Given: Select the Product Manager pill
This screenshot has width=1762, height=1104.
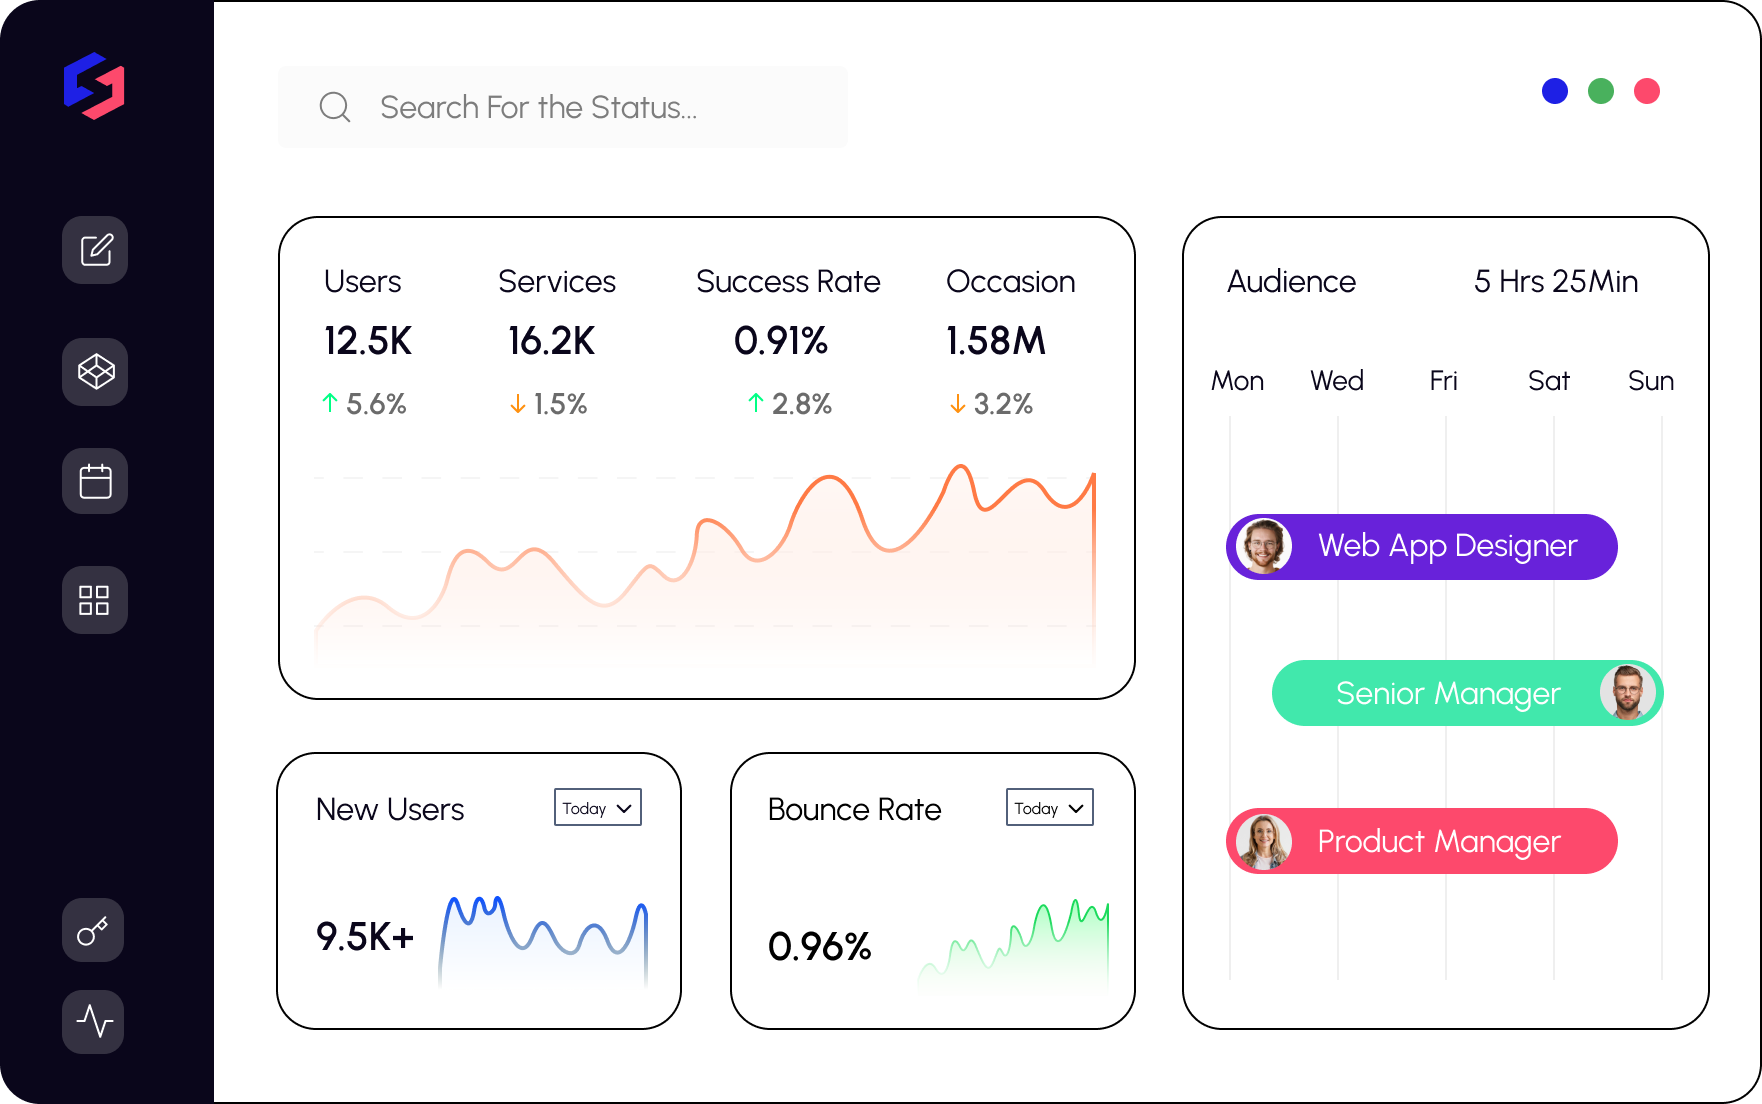Looking at the screenshot, I should [x=1438, y=841].
